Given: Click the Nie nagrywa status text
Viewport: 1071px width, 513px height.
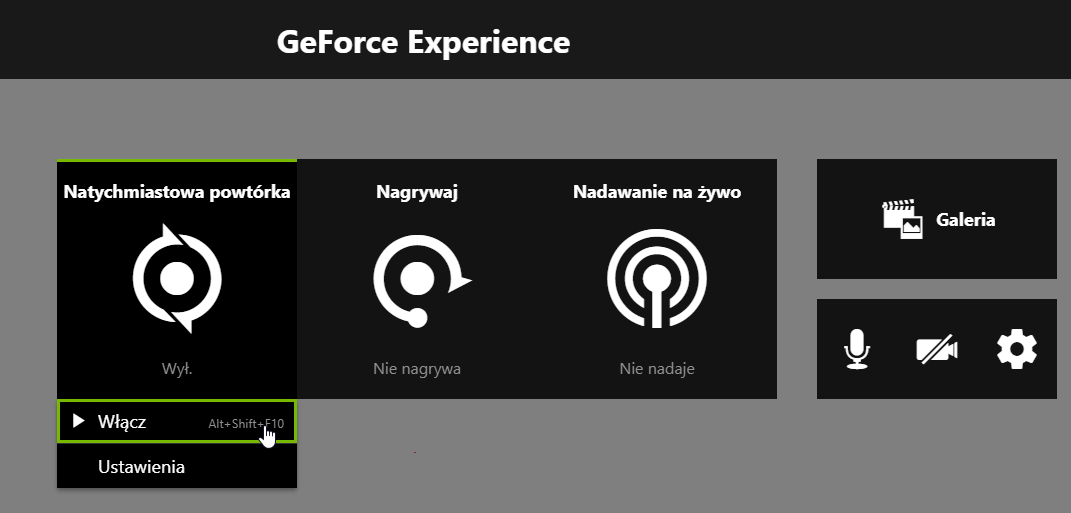Looking at the screenshot, I should click(417, 369).
